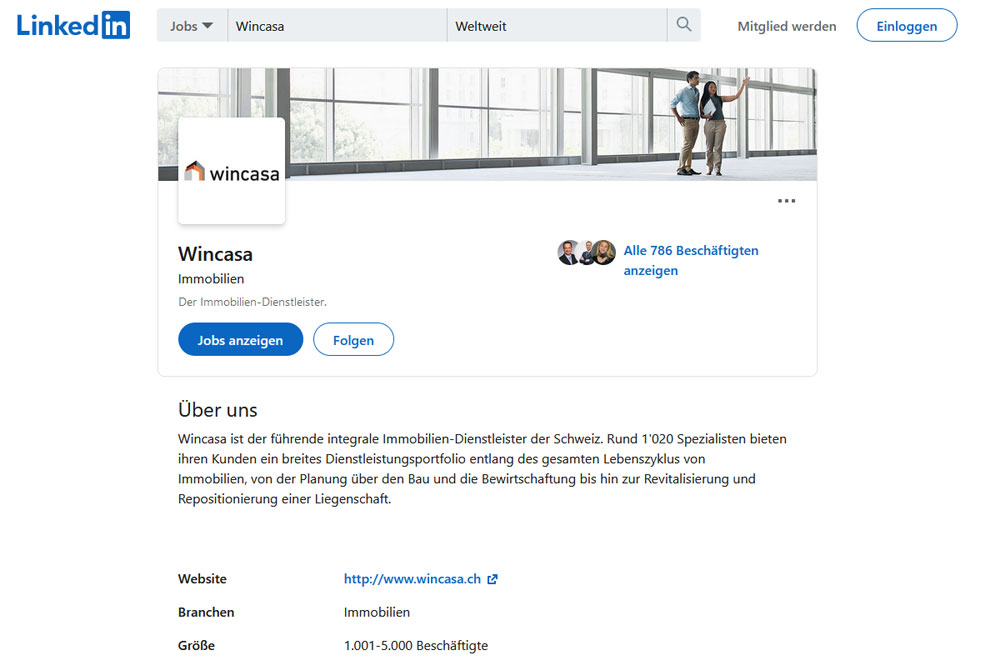
Task: Click the 1.001-5.000 Beschäftigte value
Action: (416, 645)
